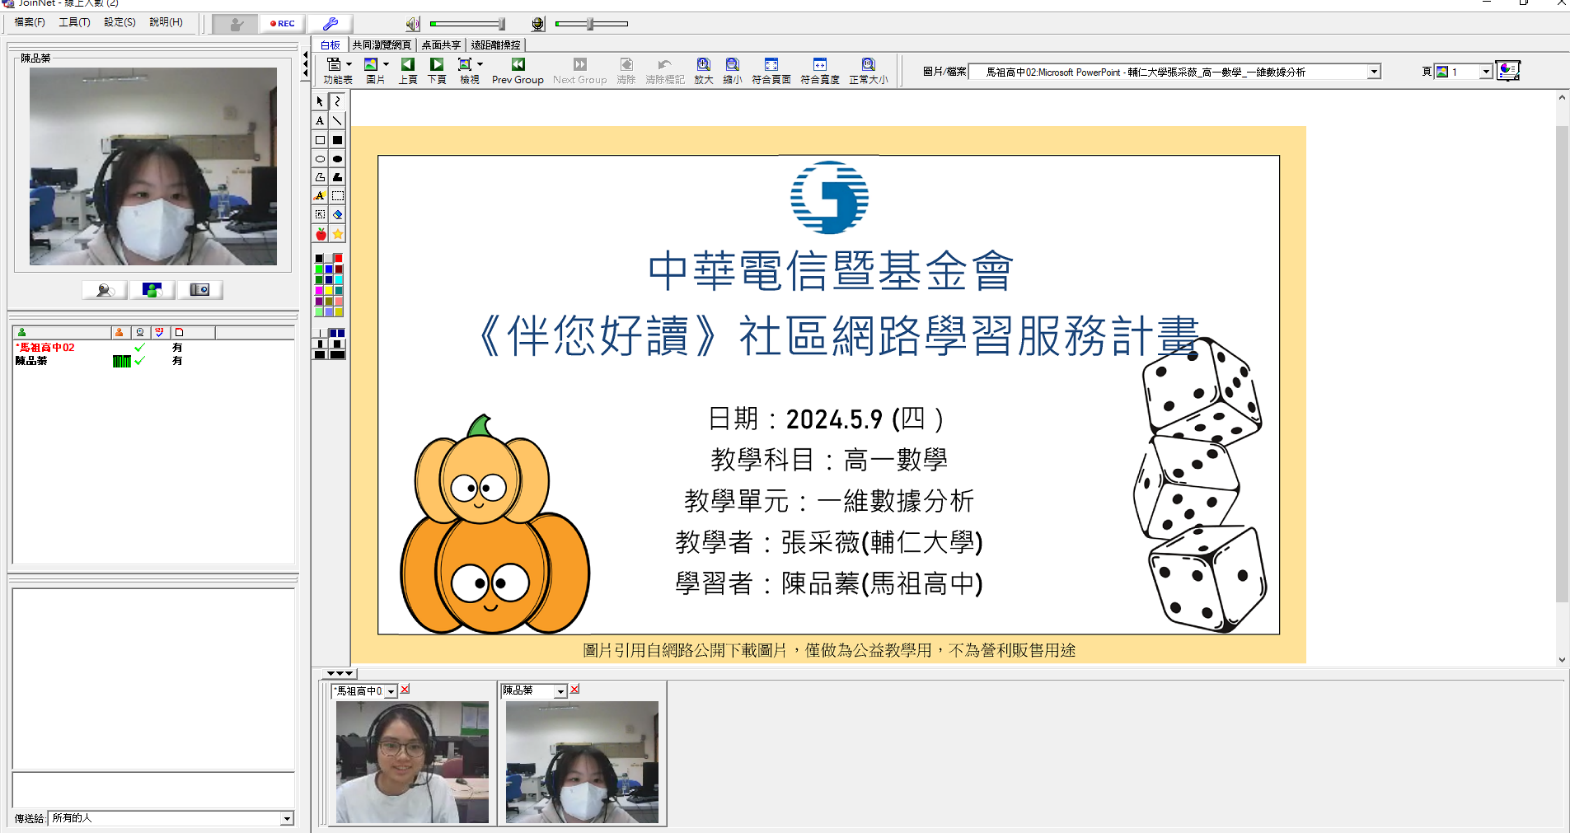Collapse the video strip with triple arrows

(x=339, y=674)
